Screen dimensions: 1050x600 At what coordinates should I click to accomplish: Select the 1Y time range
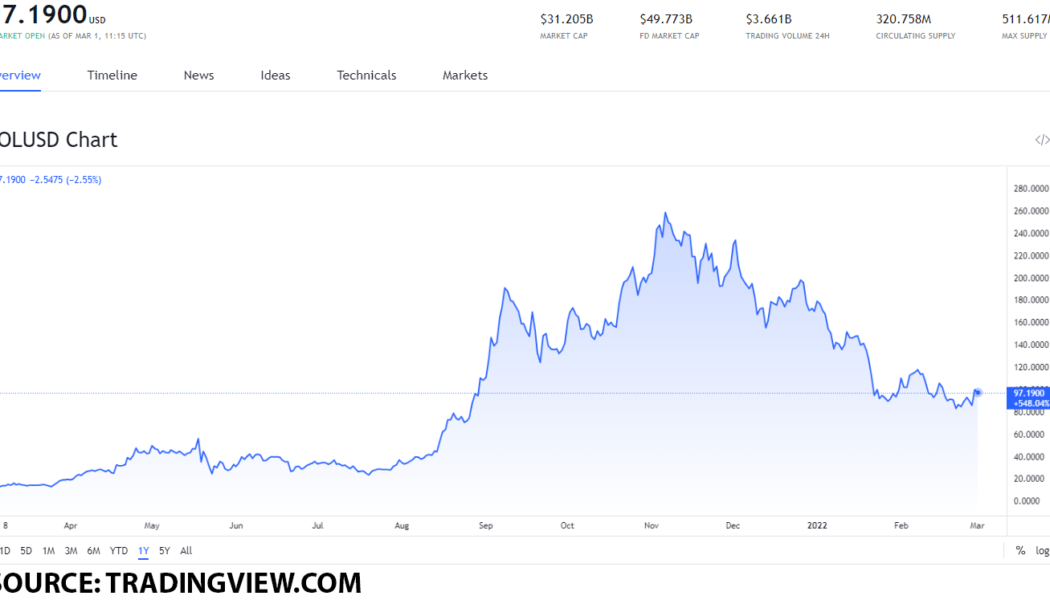click(142, 550)
